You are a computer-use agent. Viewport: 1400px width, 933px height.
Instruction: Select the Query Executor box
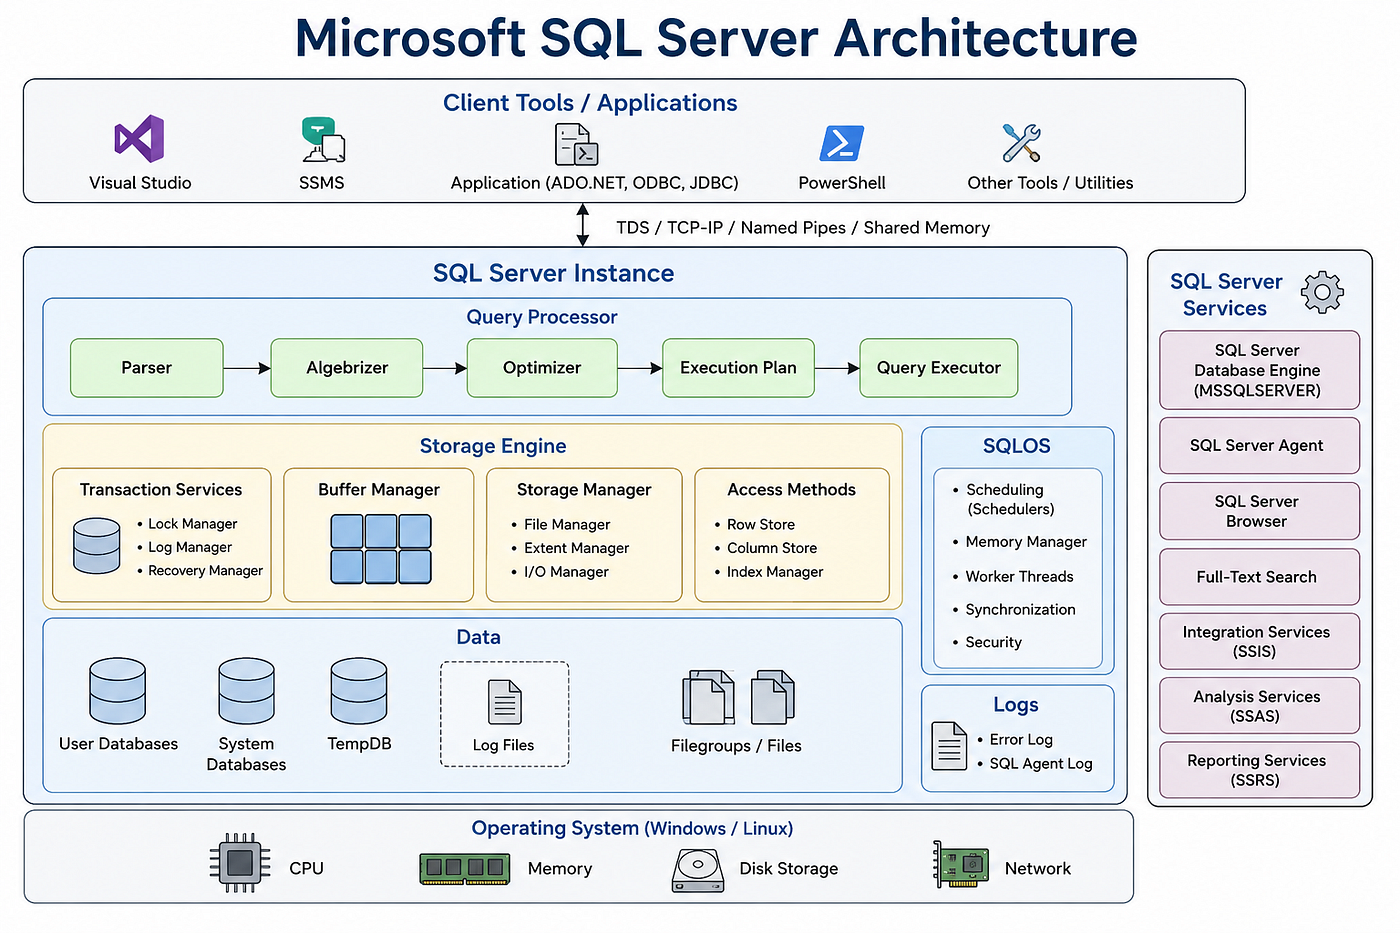point(939,368)
